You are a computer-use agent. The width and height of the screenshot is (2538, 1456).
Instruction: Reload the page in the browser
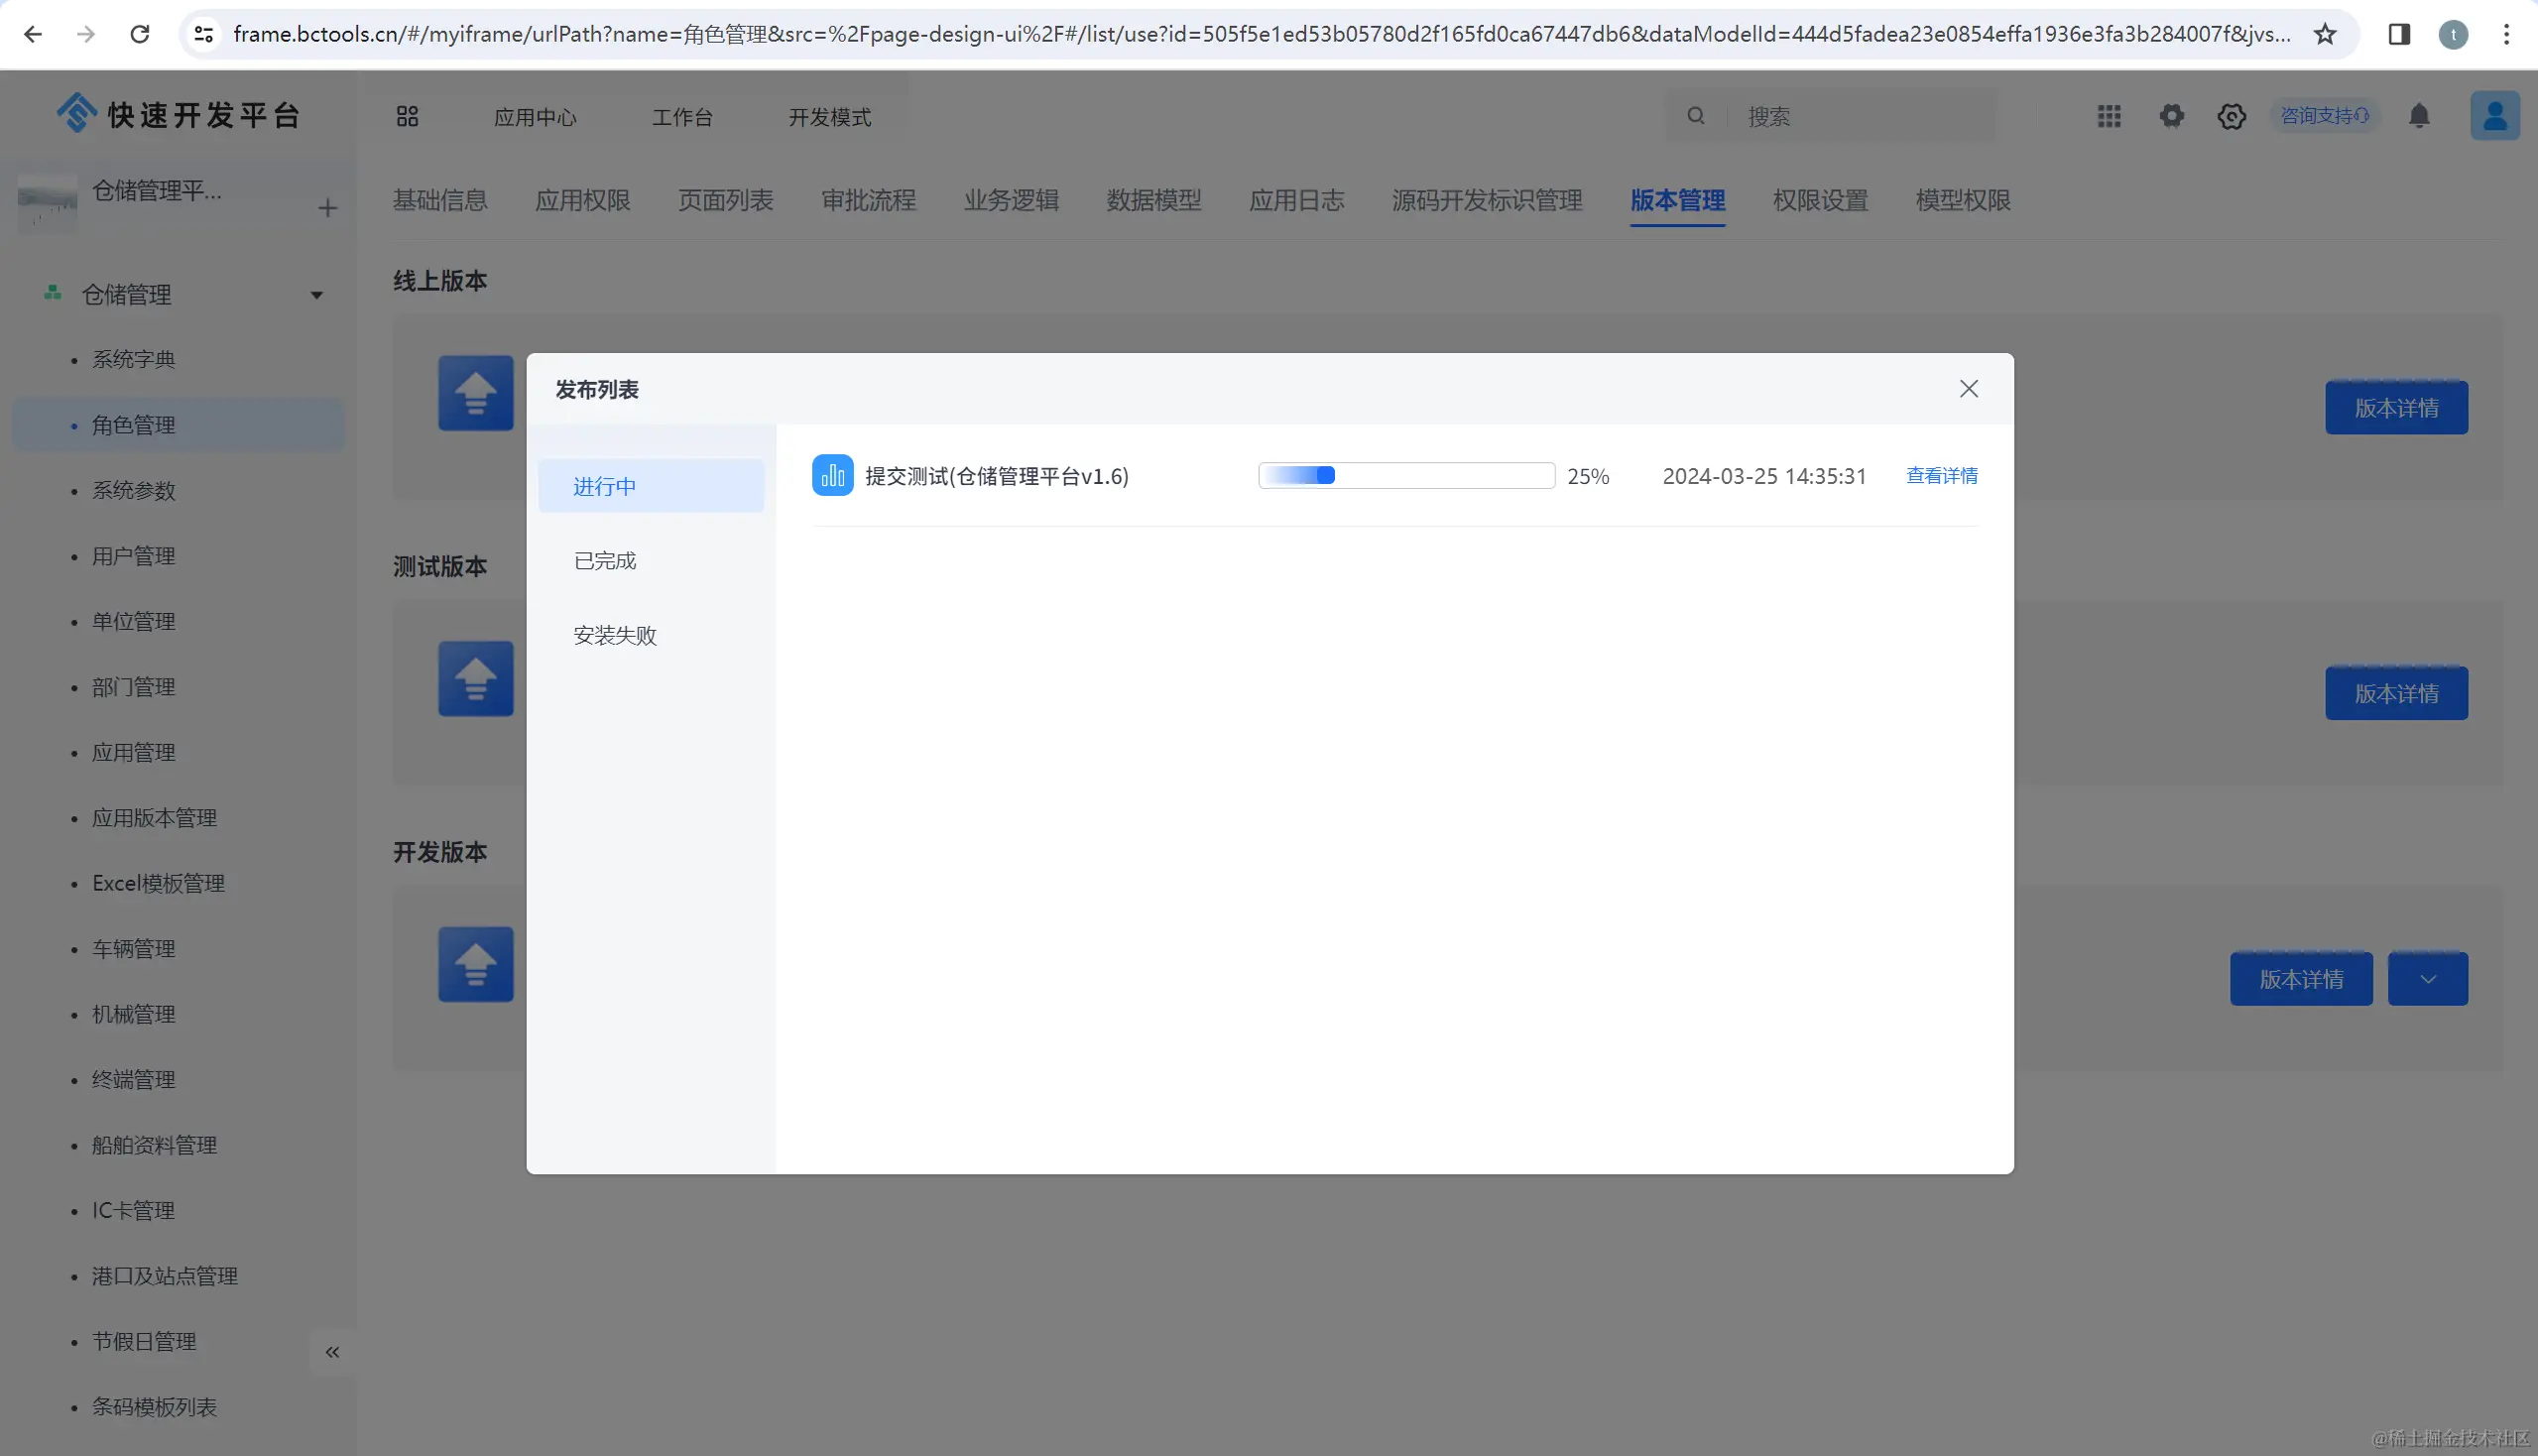coord(140,34)
